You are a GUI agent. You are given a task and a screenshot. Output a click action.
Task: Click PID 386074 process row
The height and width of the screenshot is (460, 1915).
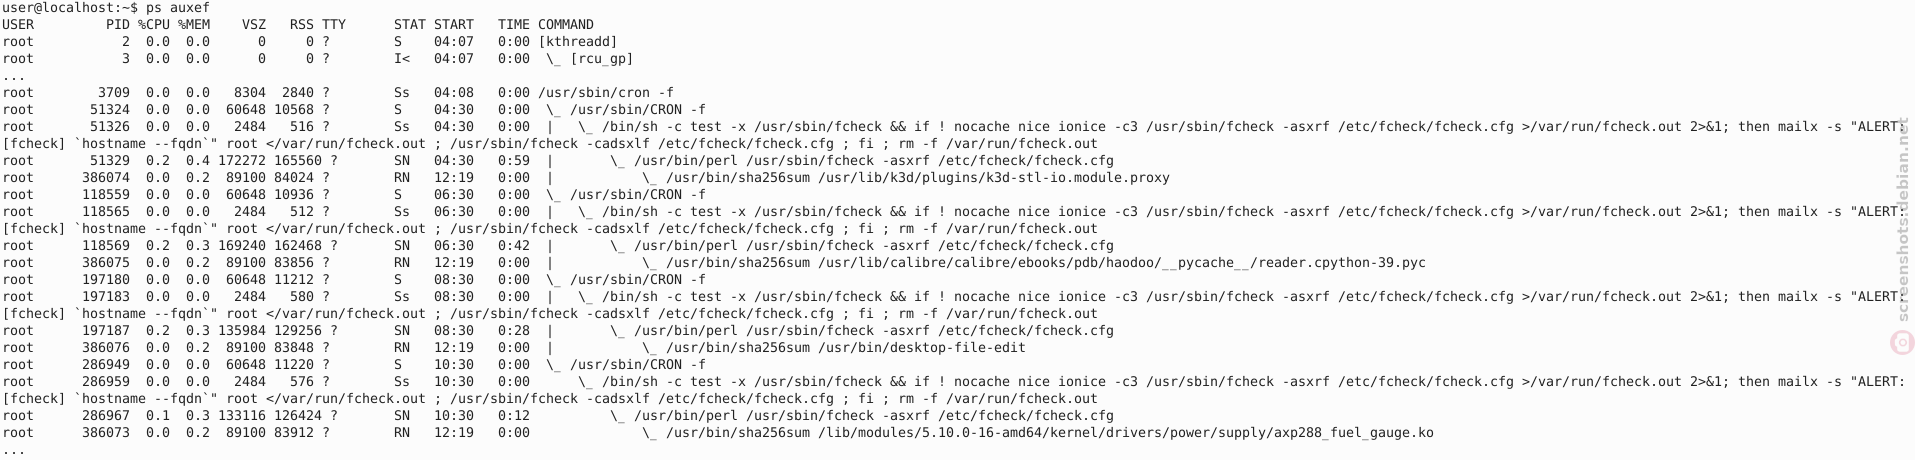pos(586,177)
